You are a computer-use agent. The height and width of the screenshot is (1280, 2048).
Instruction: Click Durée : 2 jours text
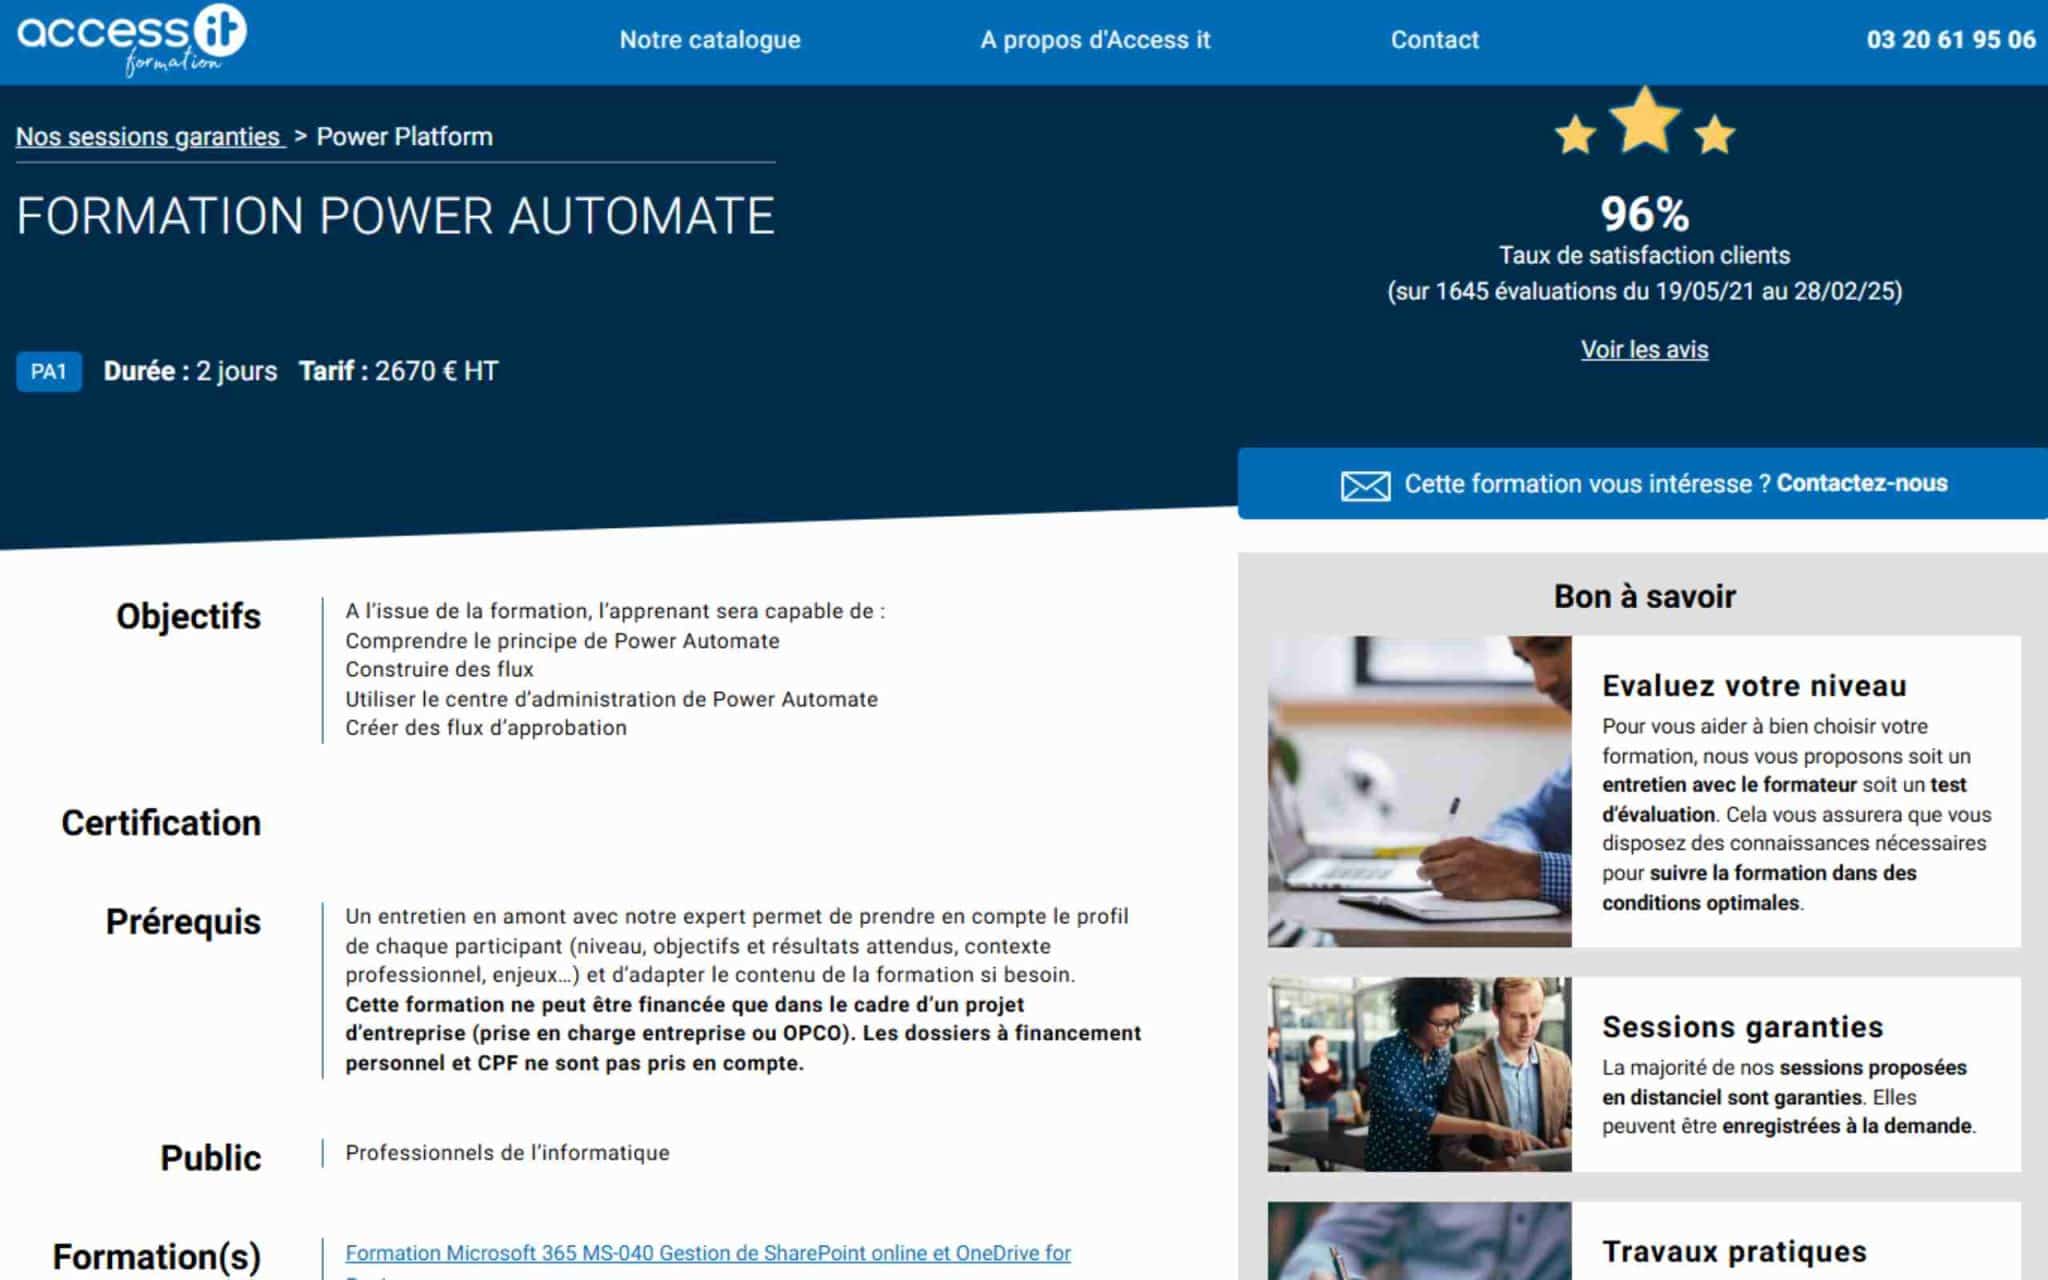tap(190, 371)
